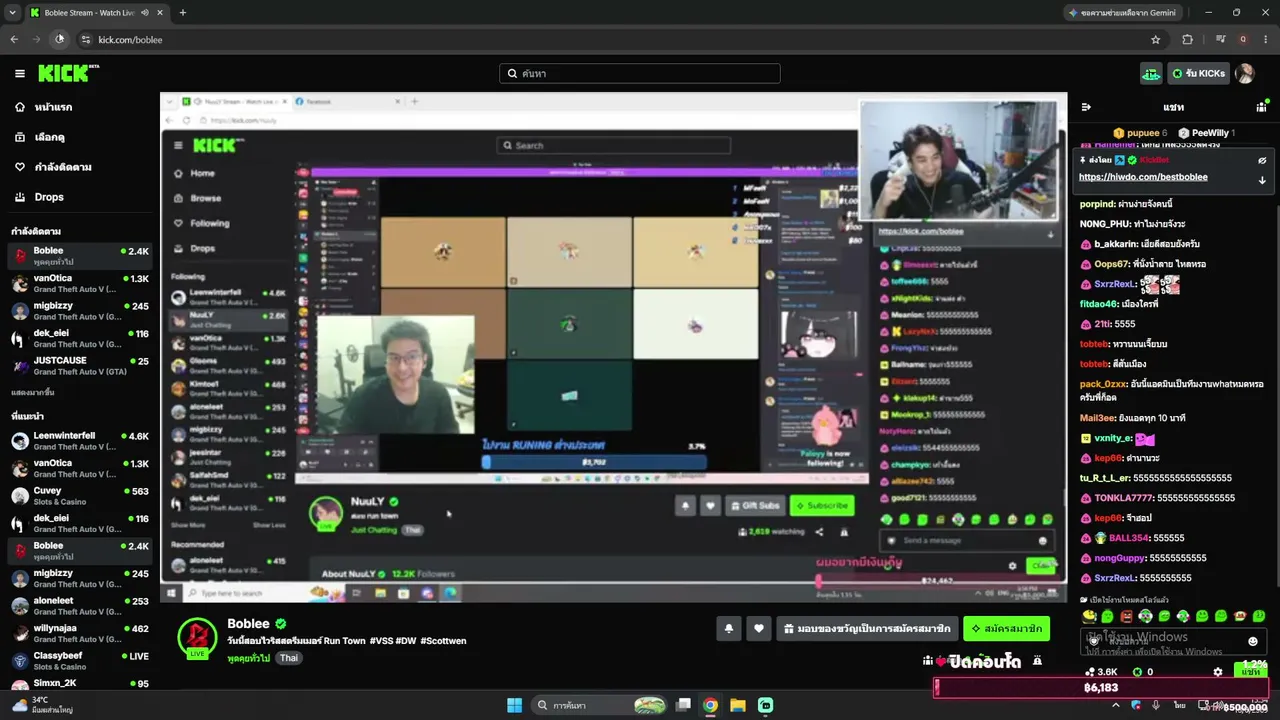
Task: Select the yellow-hat emote in quick emotes
Action: [1089, 616]
